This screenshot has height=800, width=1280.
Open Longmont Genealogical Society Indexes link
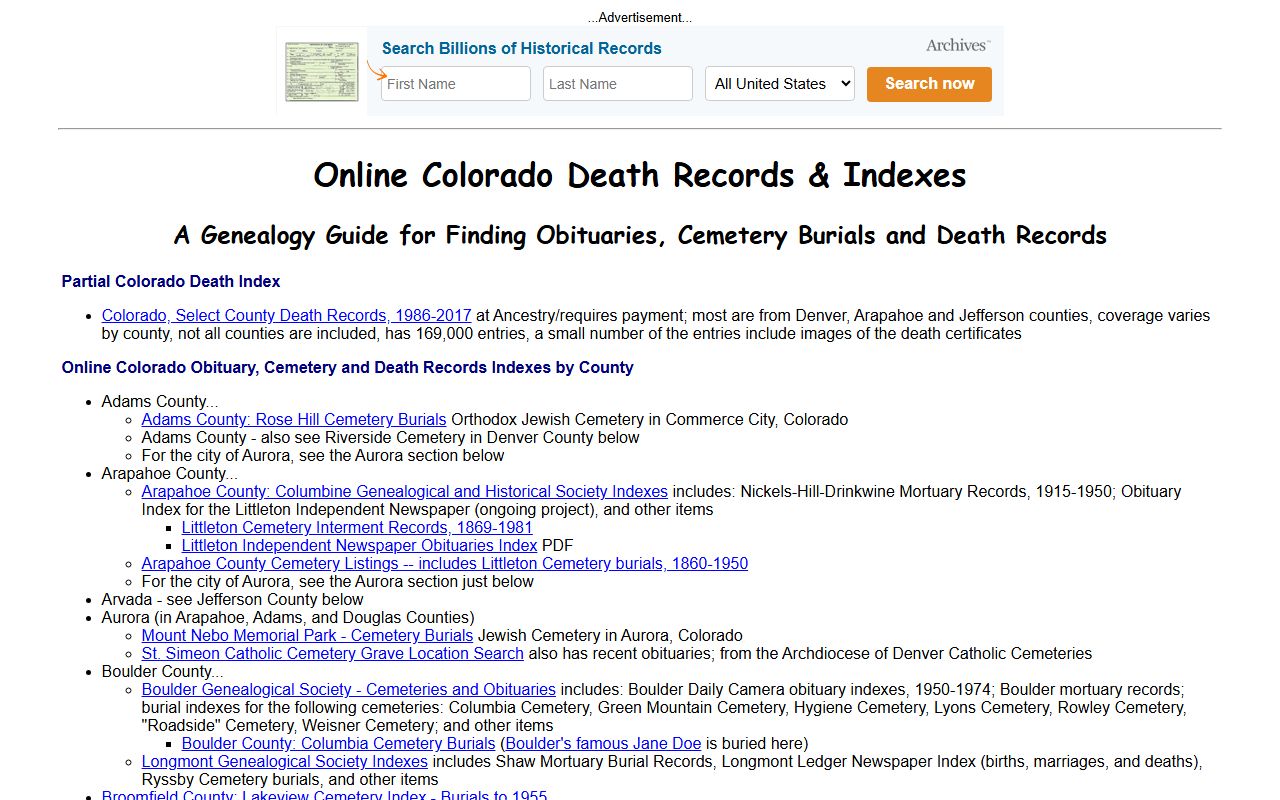tap(285, 761)
